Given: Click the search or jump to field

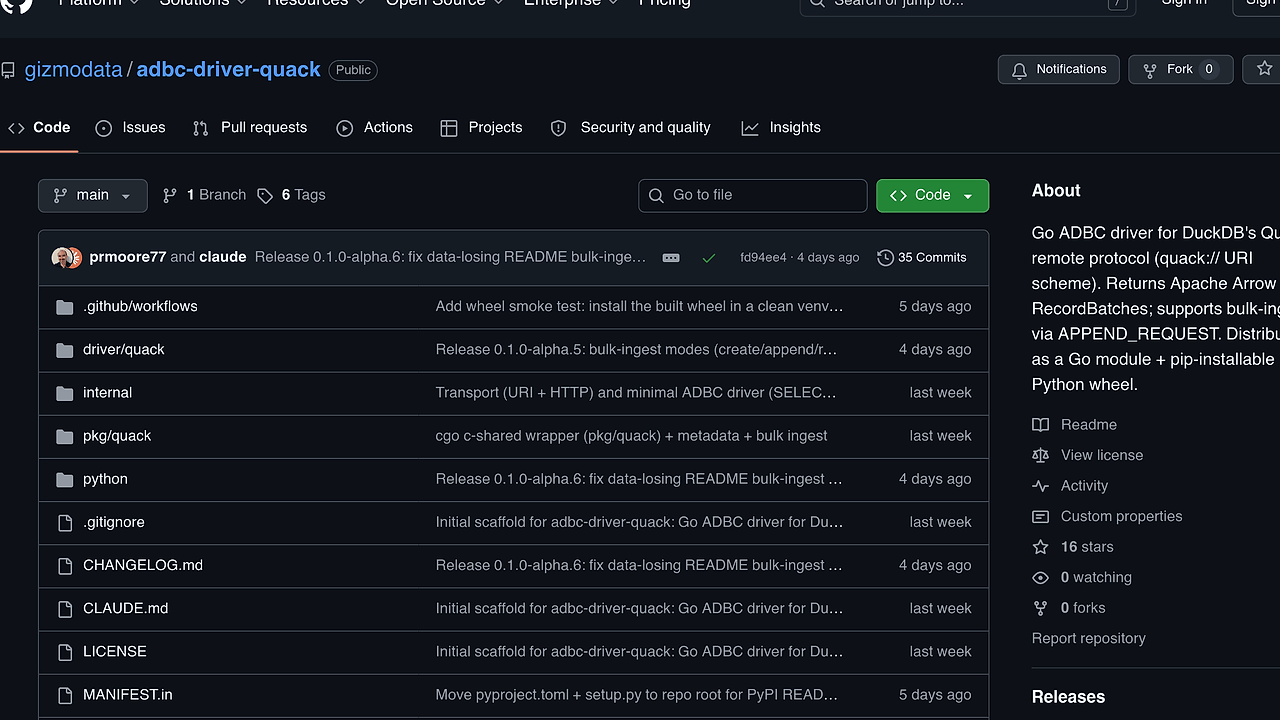Looking at the screenshot, I should 968,4.
